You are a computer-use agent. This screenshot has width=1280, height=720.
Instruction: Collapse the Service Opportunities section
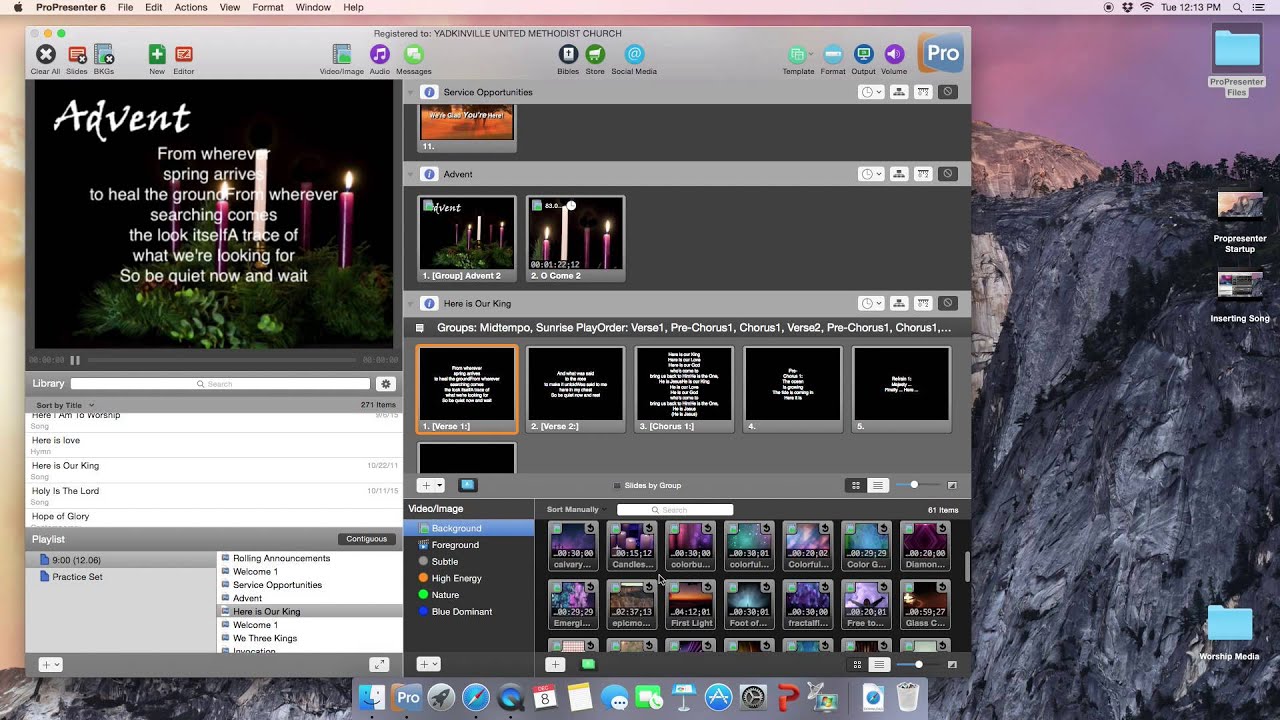point(410,92)
